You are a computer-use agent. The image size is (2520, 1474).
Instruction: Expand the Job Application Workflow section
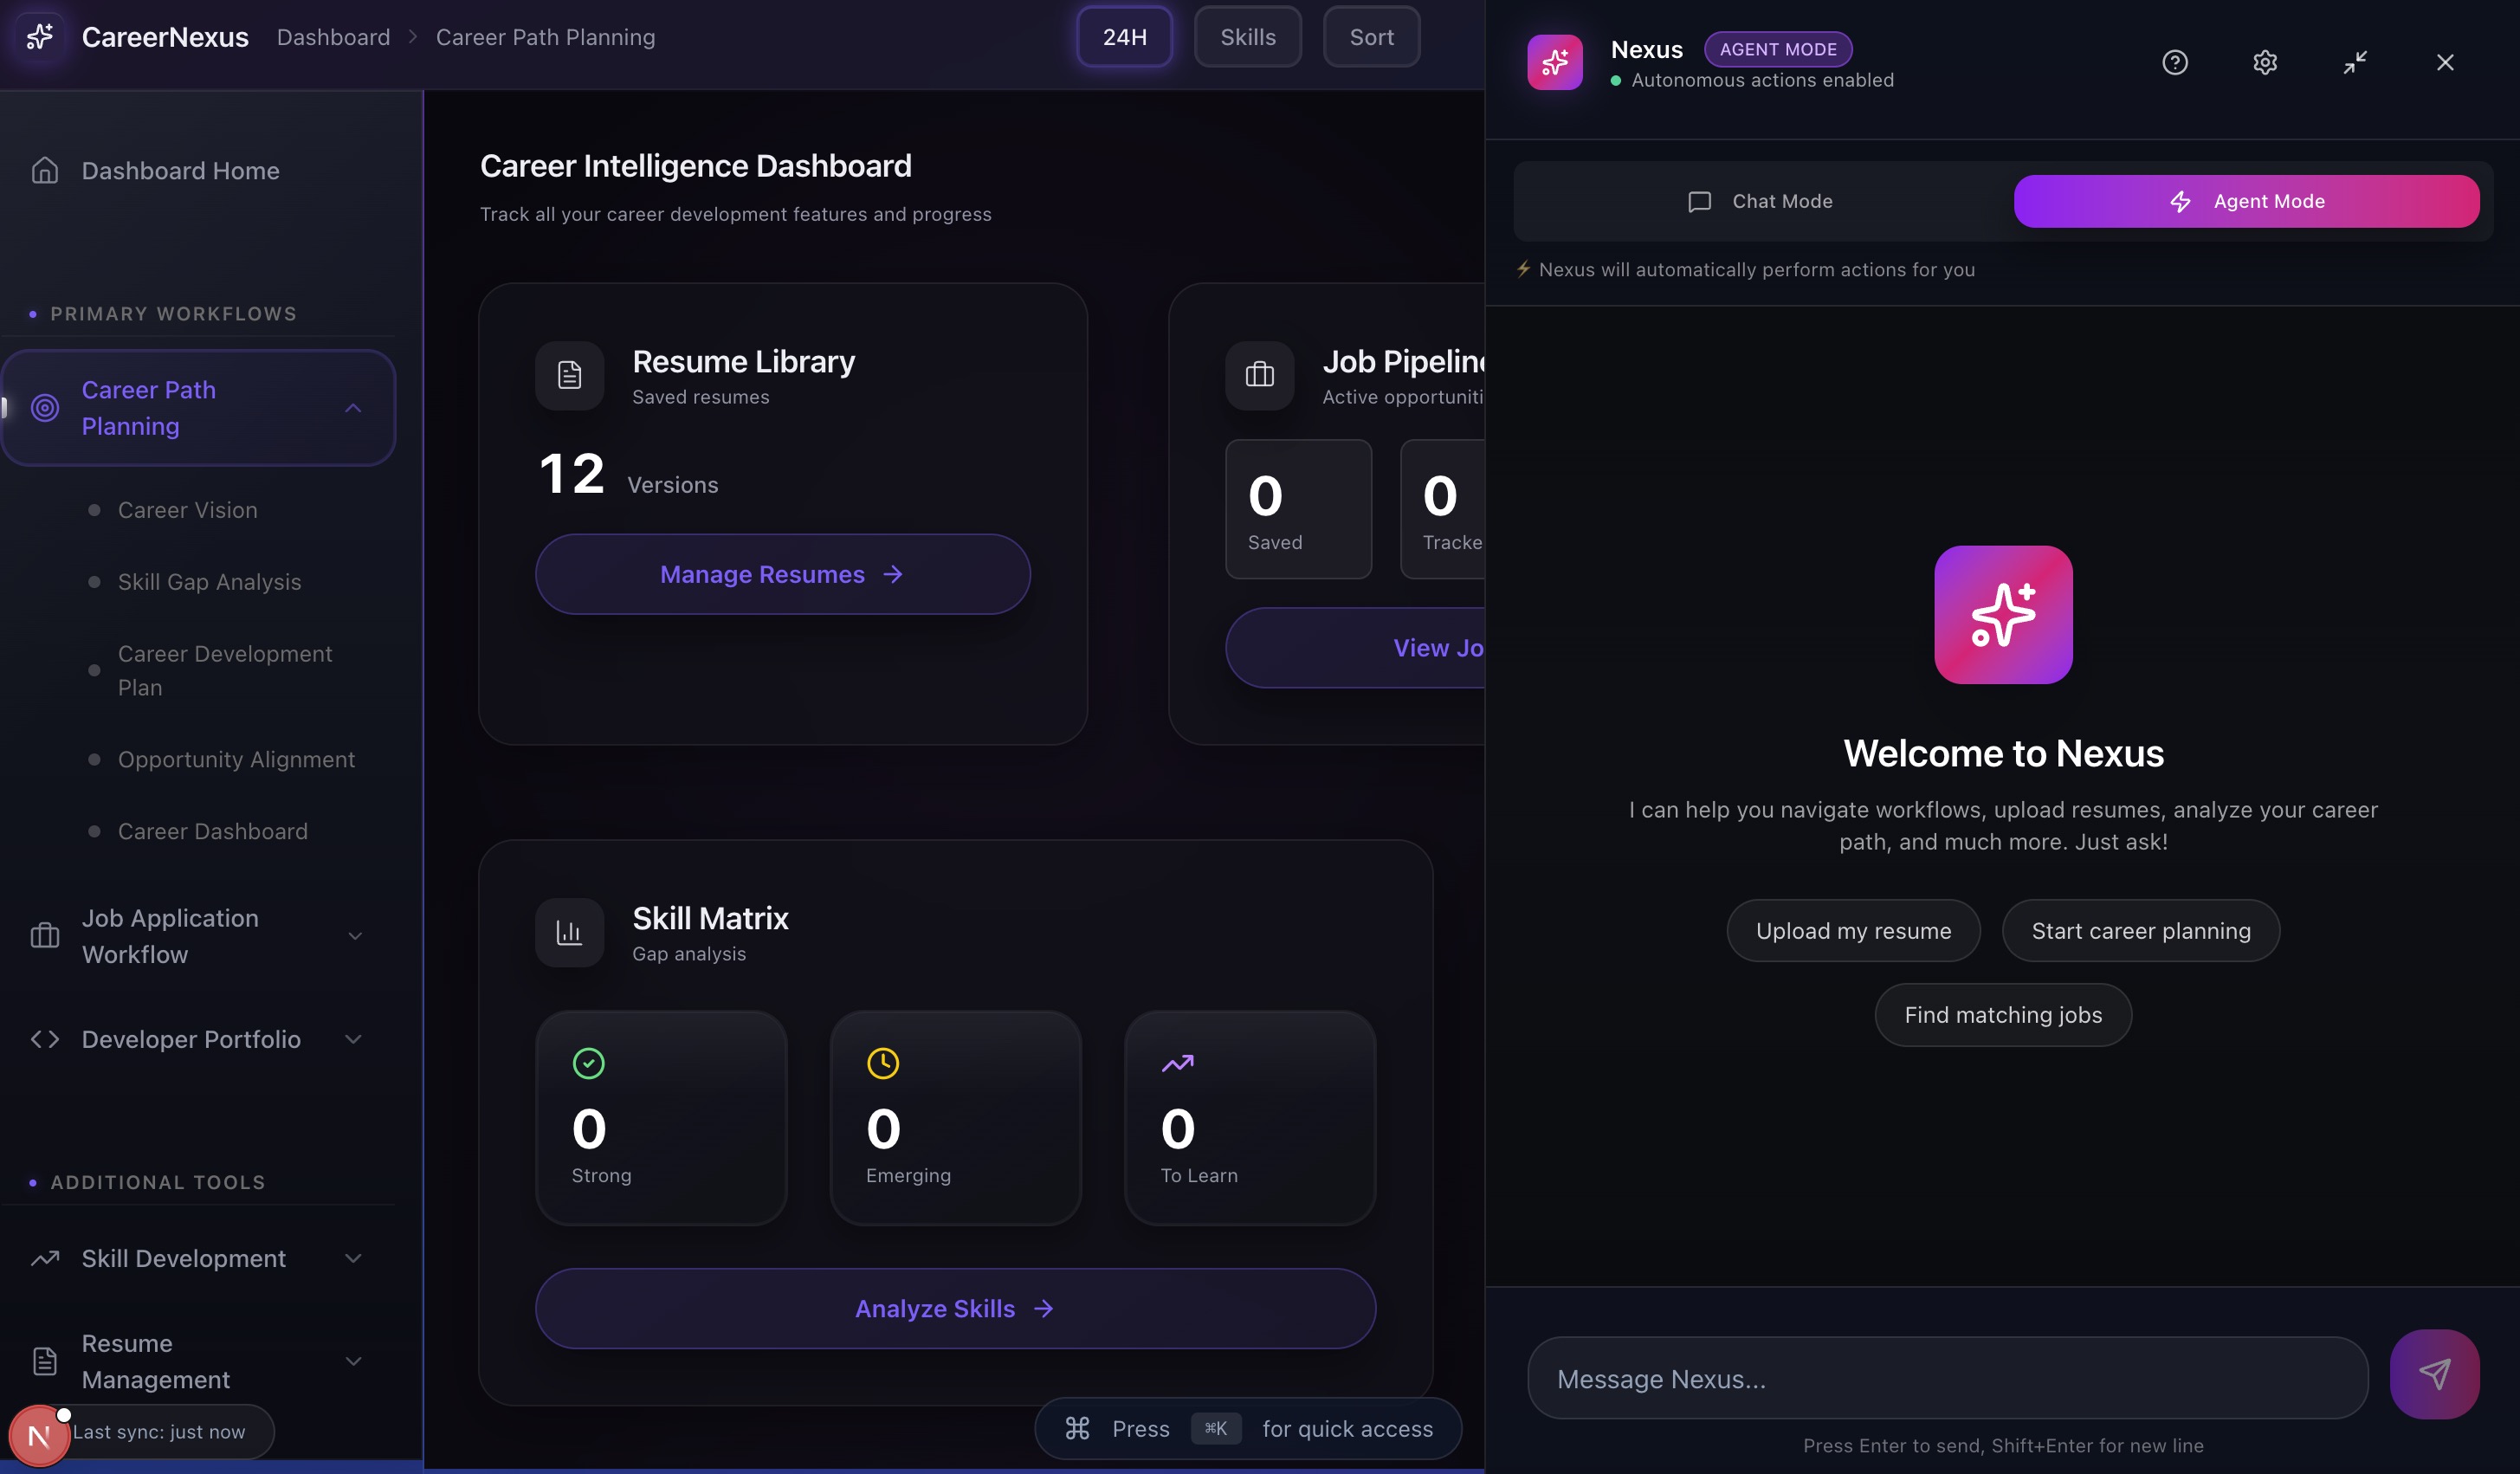click(354, 936)
